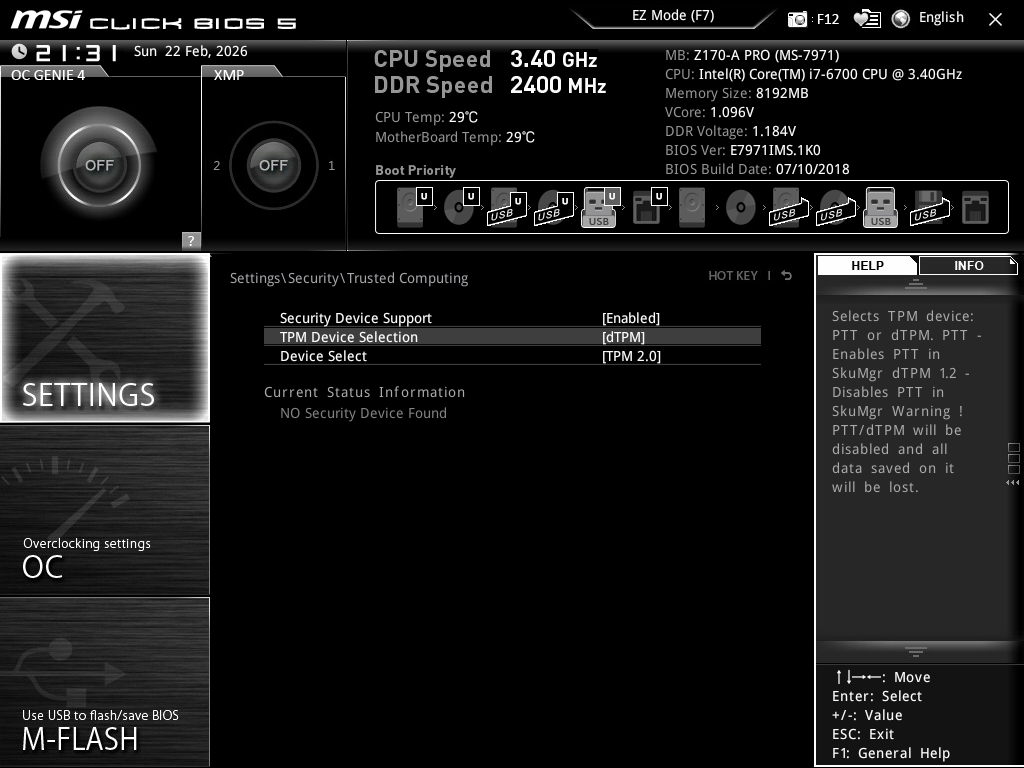Image resolution: width=1024 pixels, height=768 pixels.
Task: Toggle the XMP OFF button
Action: (273, 165)
